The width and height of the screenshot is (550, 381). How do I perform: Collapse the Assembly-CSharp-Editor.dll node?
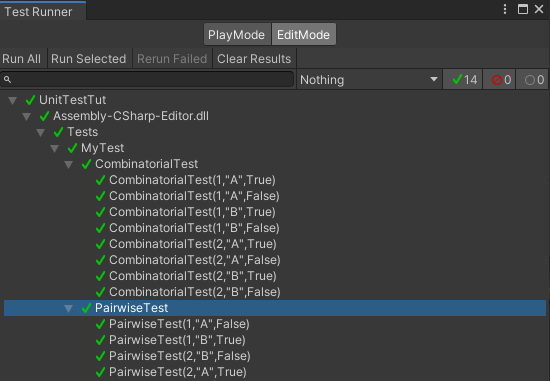click(x=27, y=116)
